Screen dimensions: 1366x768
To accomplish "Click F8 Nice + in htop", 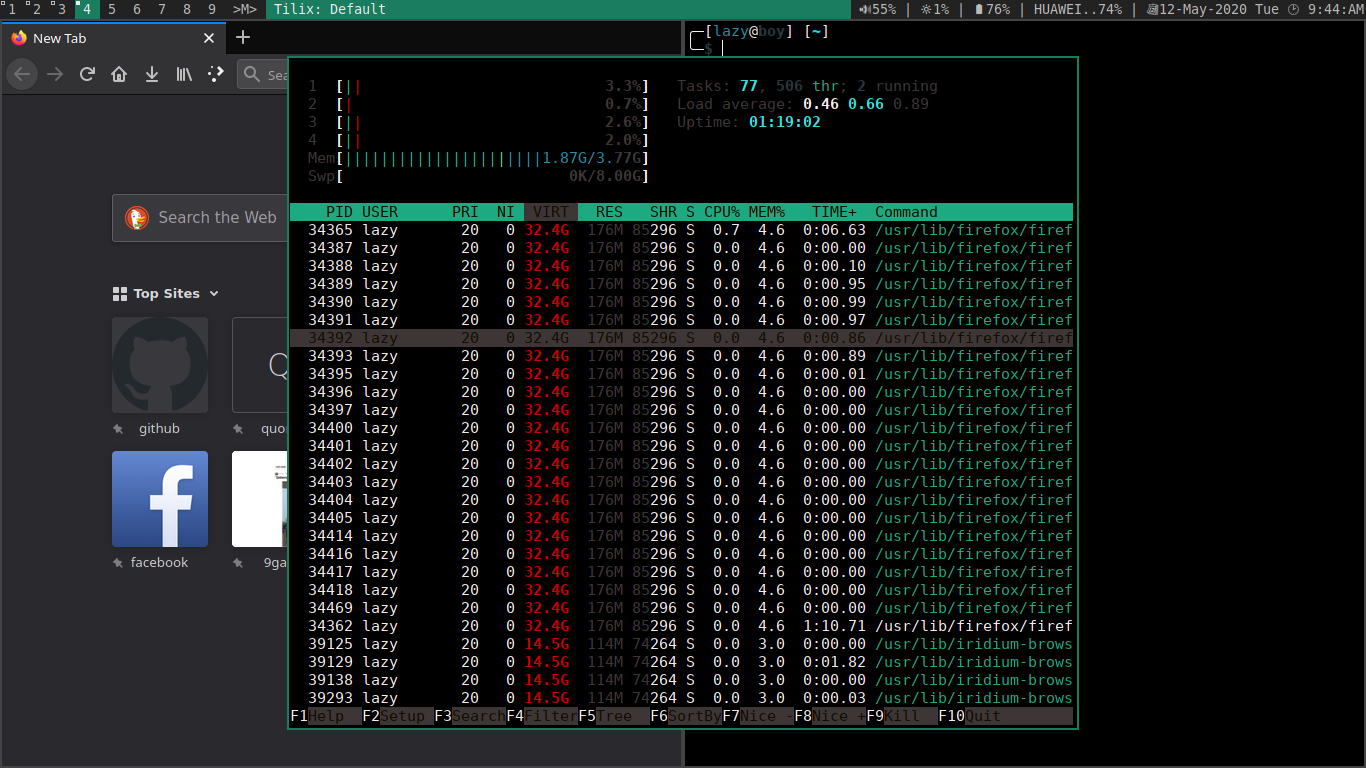I will (830, 716).
